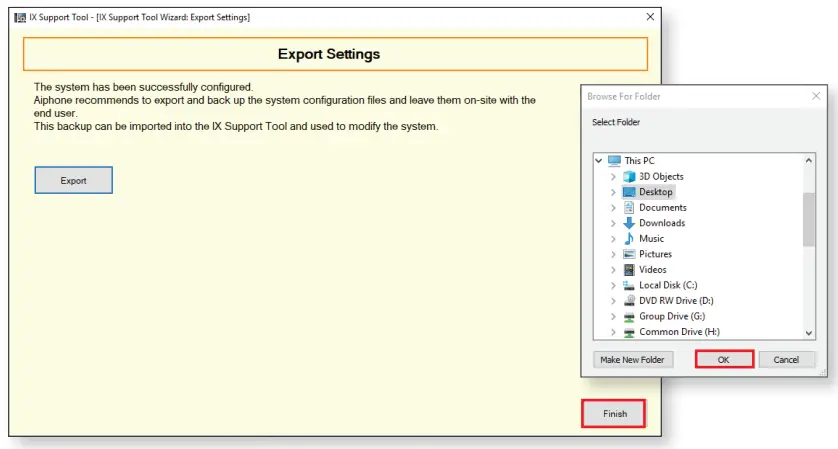This screenshot has height=449, width=838.
Task: Select the Videos film icon
Action: coord(630,269)
